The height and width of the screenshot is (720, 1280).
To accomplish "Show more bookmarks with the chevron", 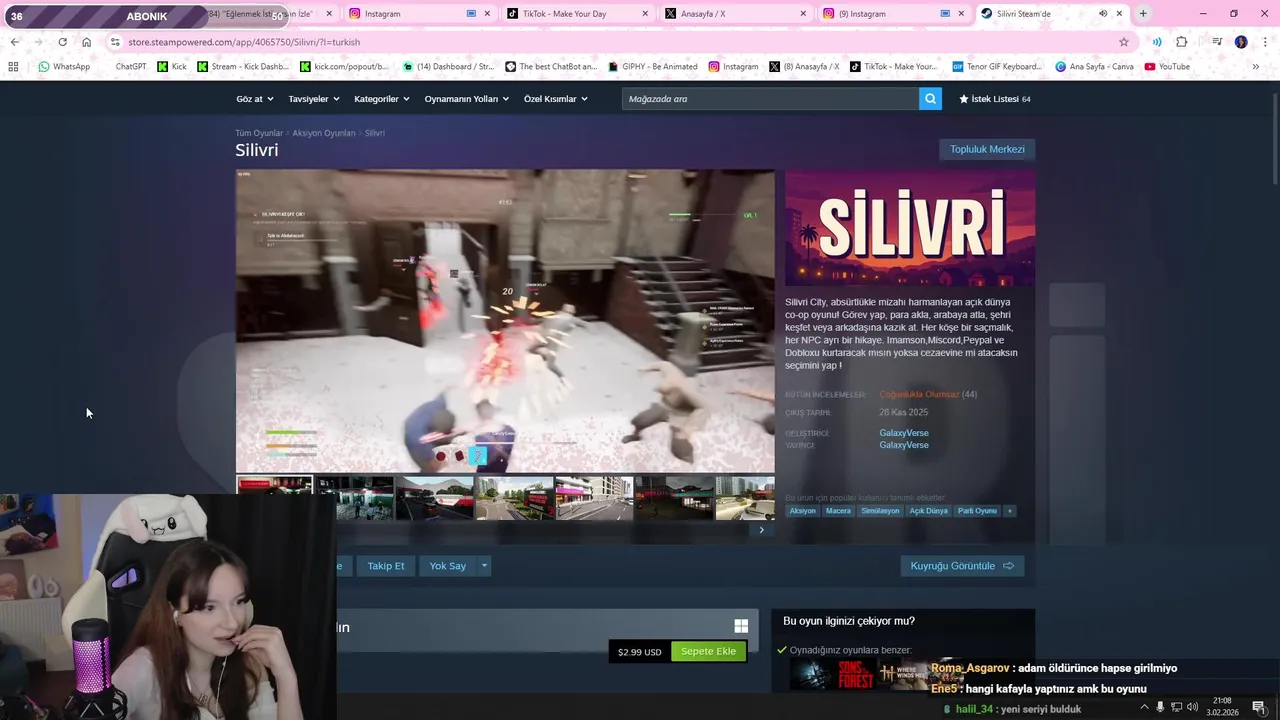I will [1255, 67].
